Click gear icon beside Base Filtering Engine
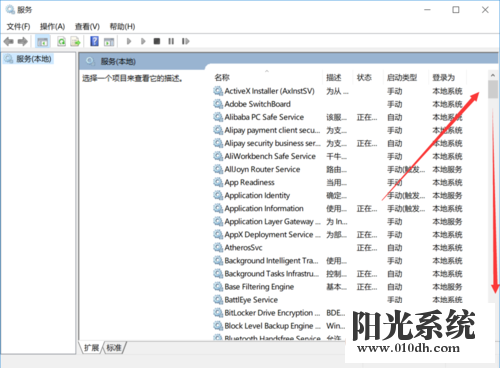Viewport: 500px width, 368px height. coord(218,287)
